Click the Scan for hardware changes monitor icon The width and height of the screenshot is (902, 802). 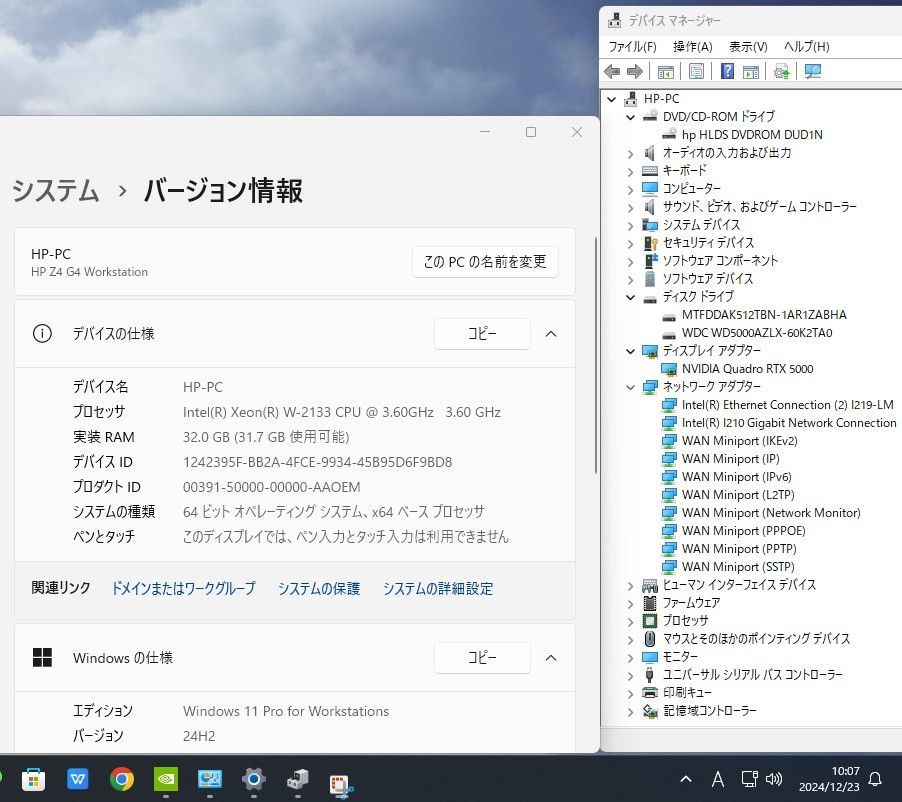click(813, 71)
